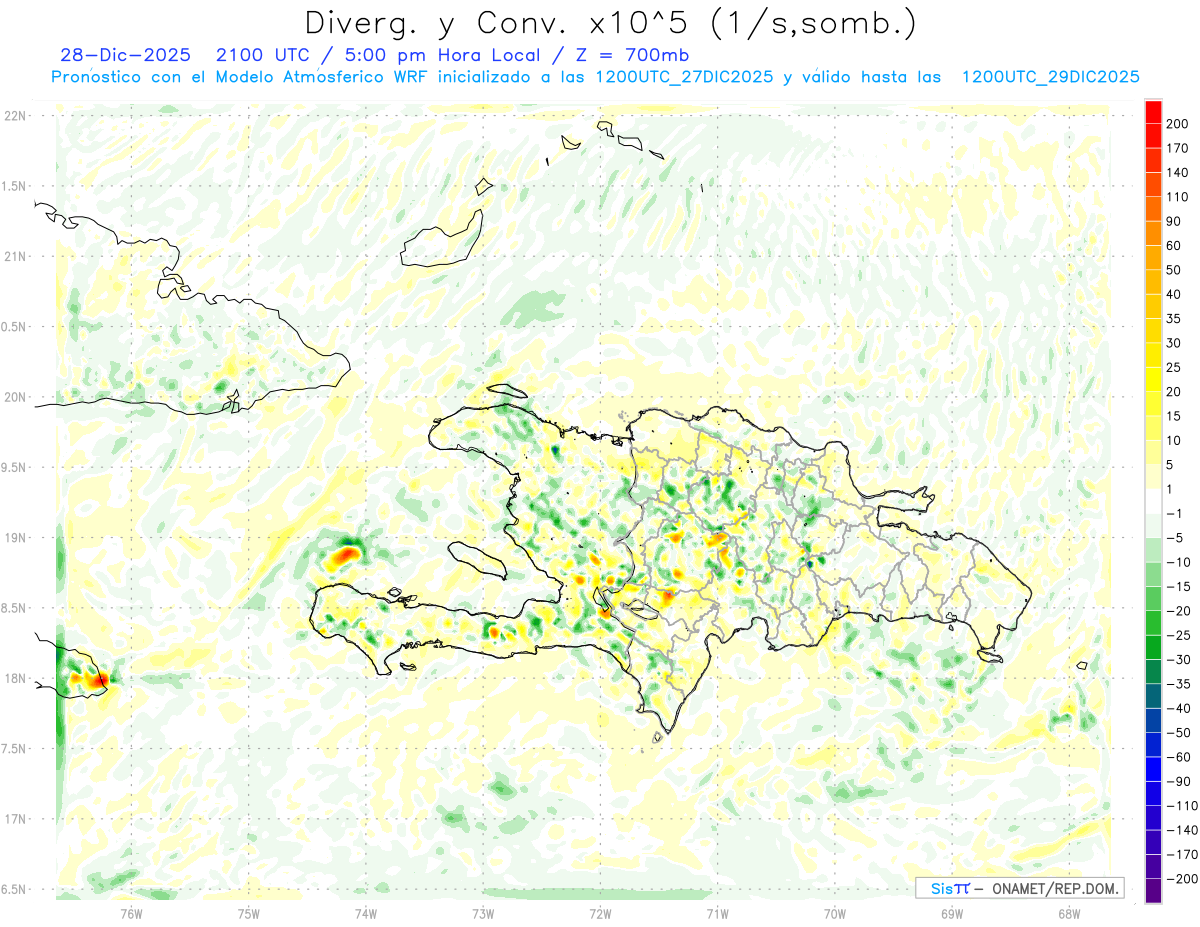Click the "8.5N" latitude label
This screenshot has height=927, width=1200.
tap(15, 608)
